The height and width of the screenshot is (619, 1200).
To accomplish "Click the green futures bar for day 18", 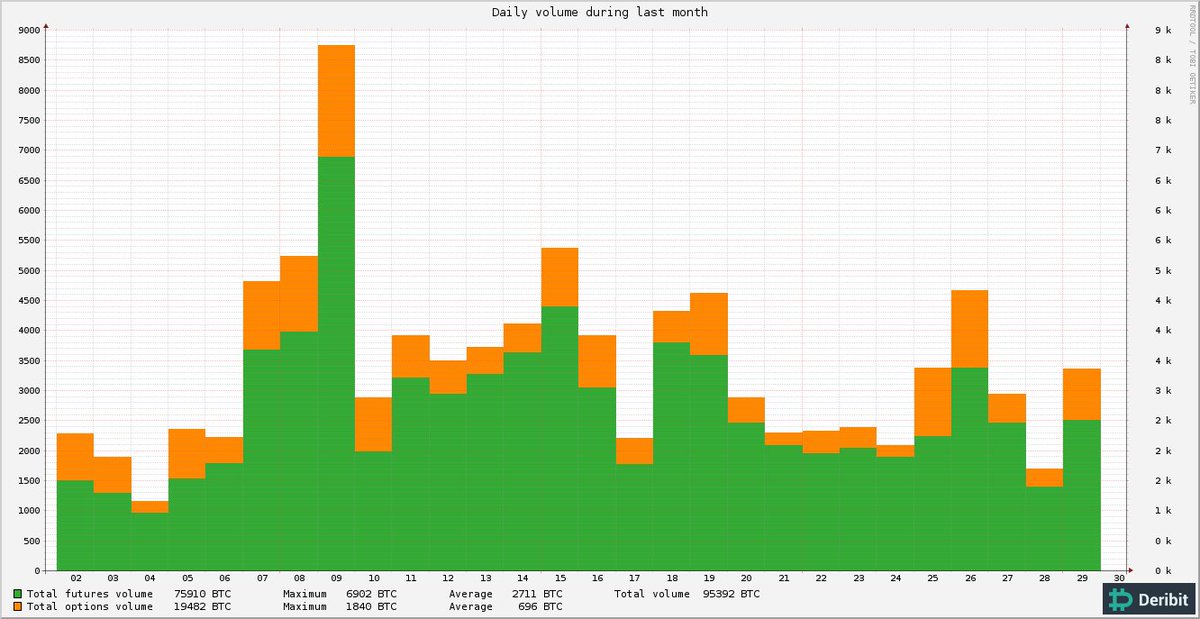I will 672,456.
